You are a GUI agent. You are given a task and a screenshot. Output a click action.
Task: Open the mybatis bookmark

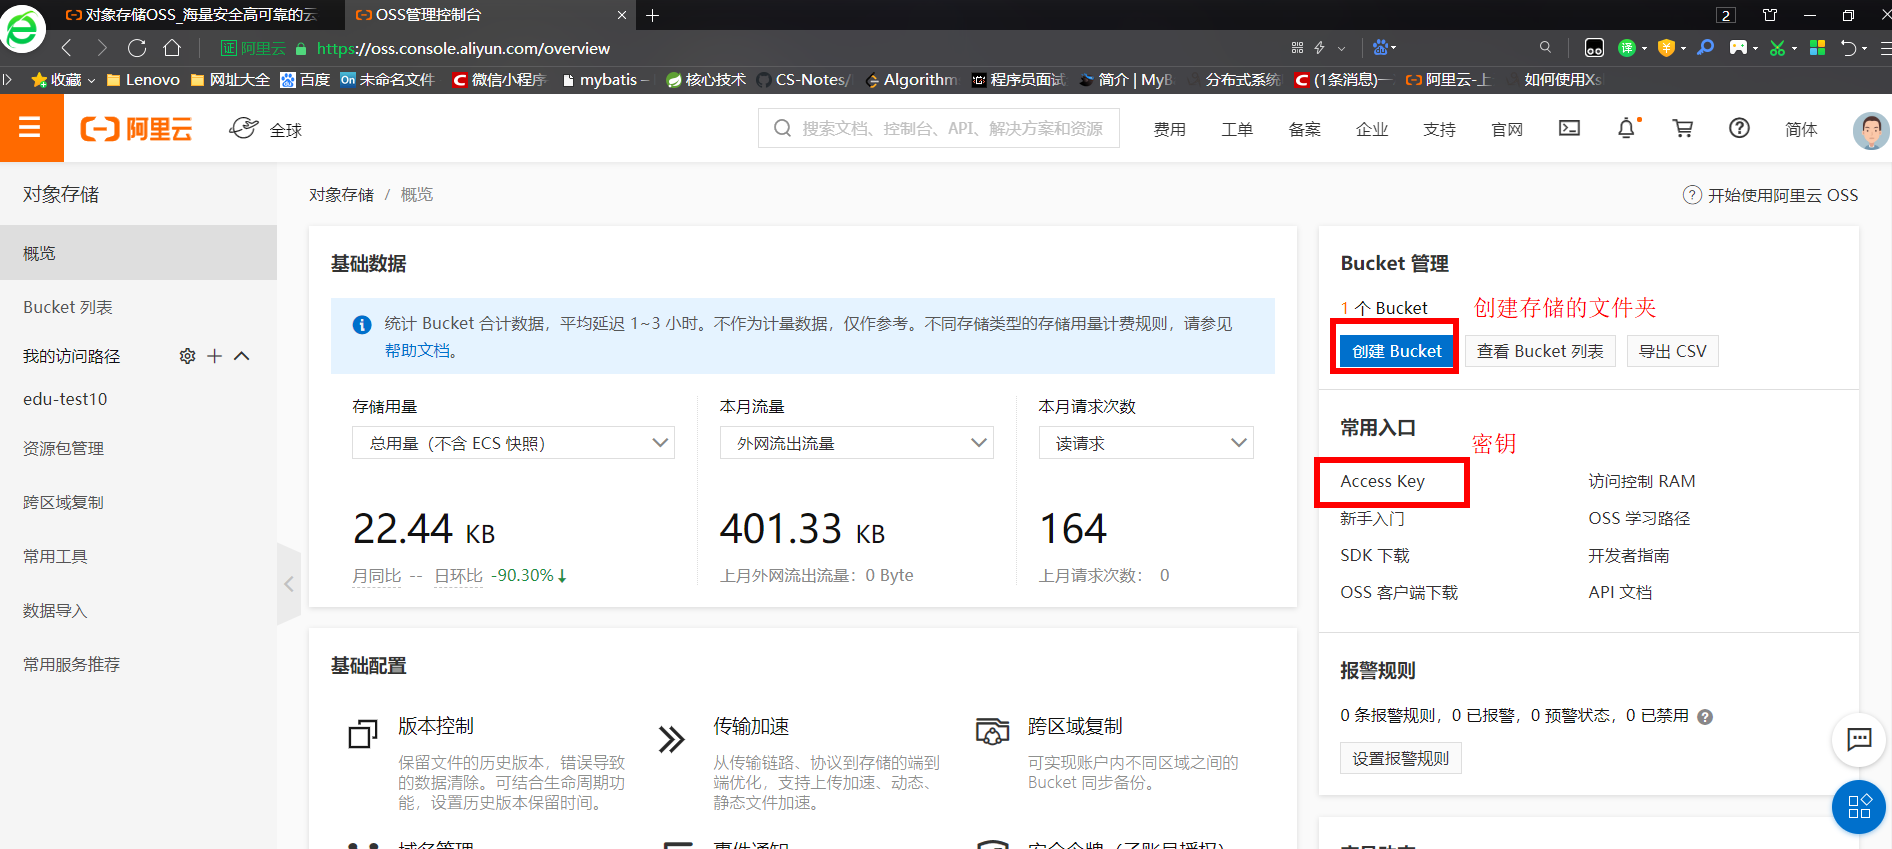click(606, 79)
